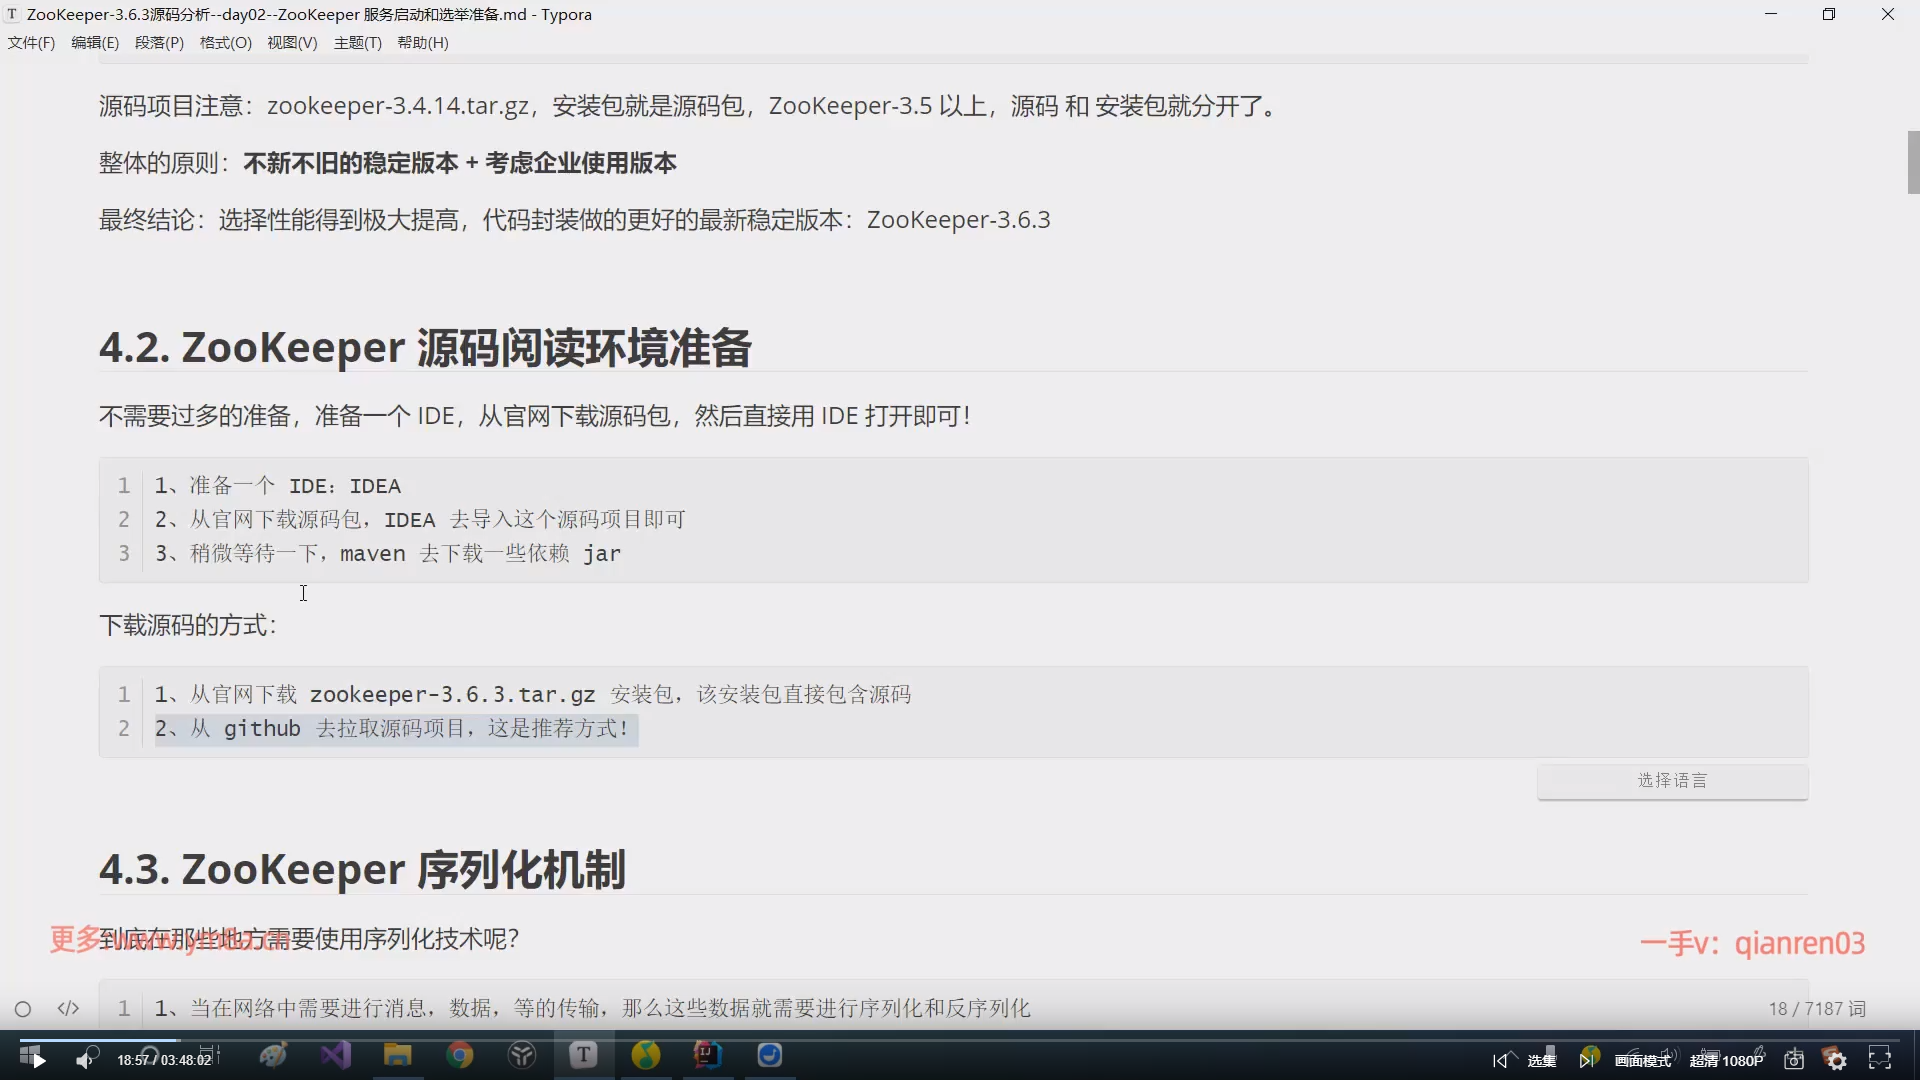Open Visual Studio from the taskbar
Screen dimensions: 1920x1080
tap(335, 1055)
